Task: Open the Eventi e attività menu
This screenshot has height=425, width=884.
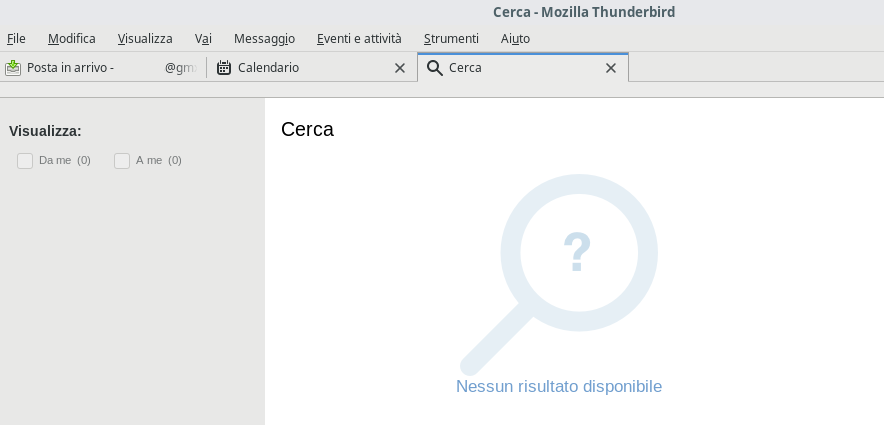Action: [359, 38]
